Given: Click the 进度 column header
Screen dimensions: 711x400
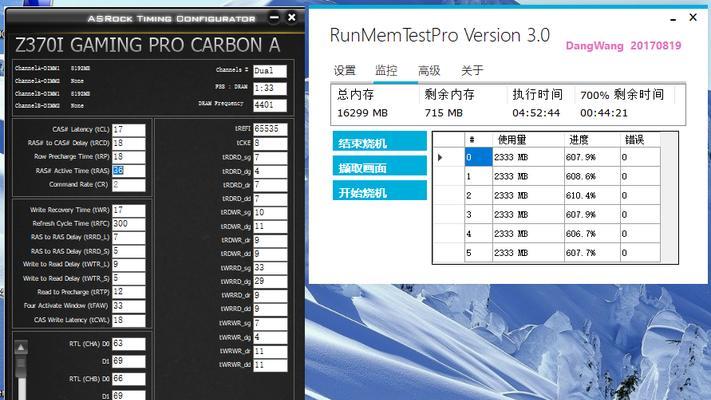Looking at the screenshot, I should click(592, 140).
